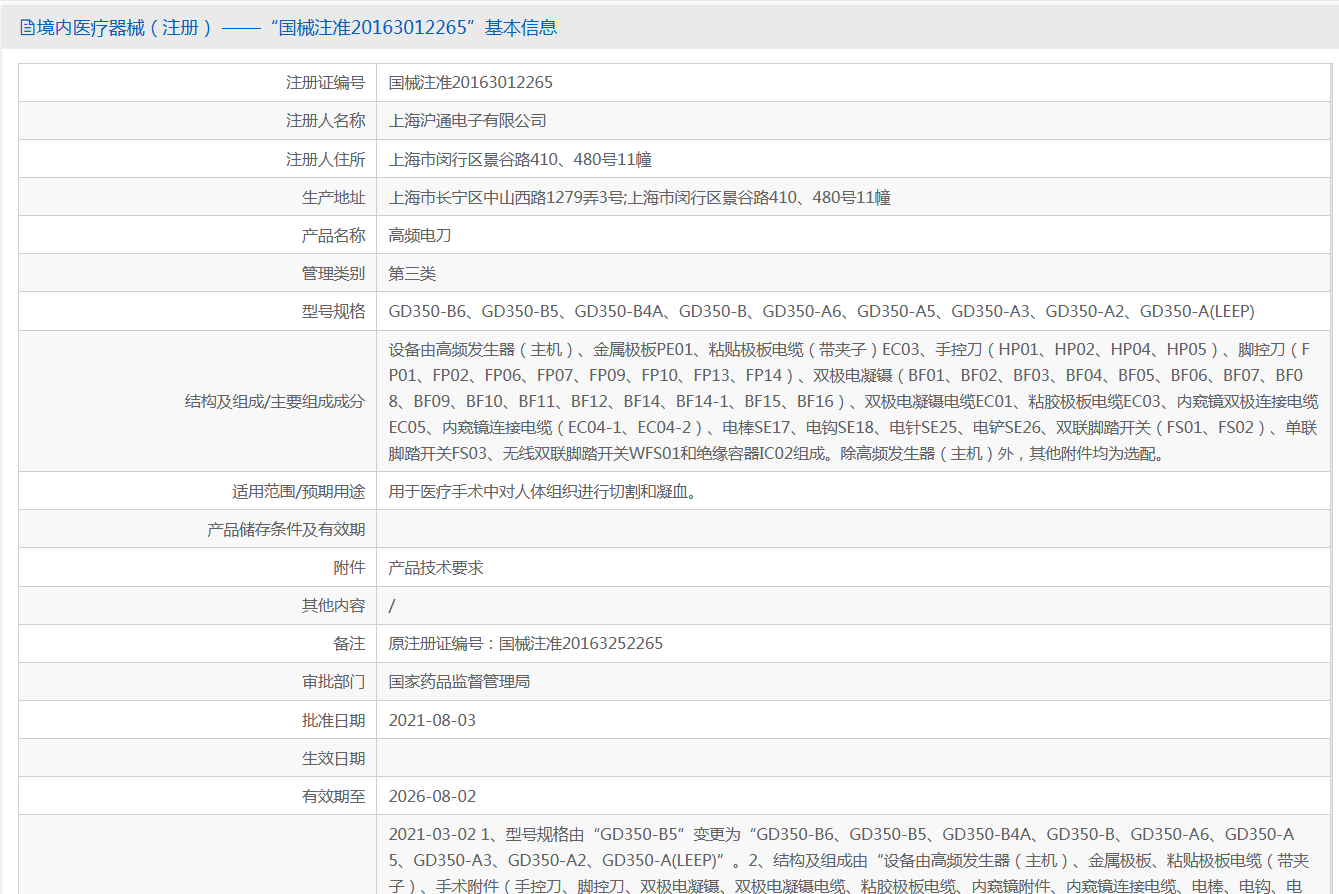The height and width of the screenshot is (894, 1339).
Task: Select the slash value in 其他内容 row
Action: coord(392,605)
